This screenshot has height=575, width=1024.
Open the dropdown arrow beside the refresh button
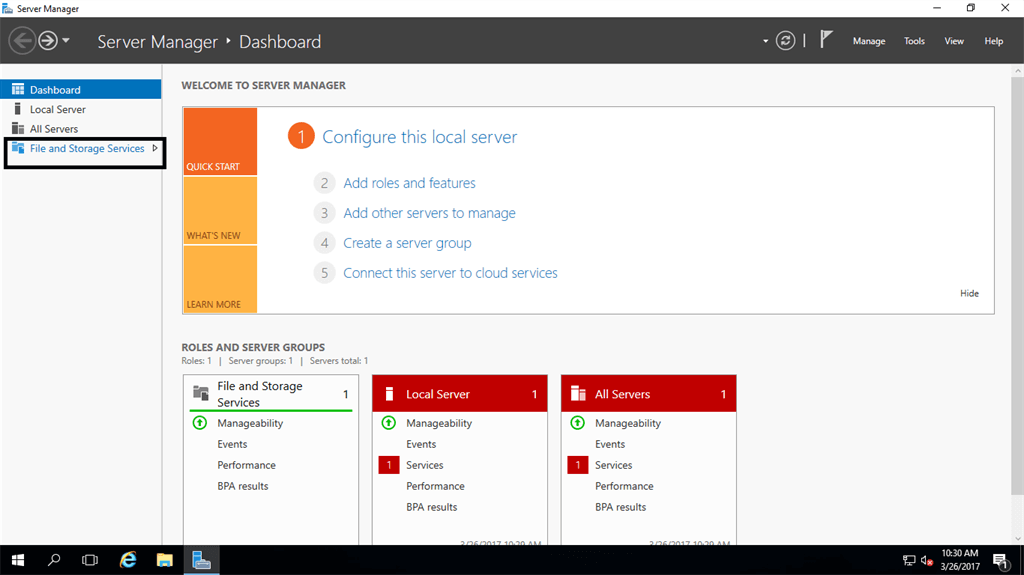766,41
